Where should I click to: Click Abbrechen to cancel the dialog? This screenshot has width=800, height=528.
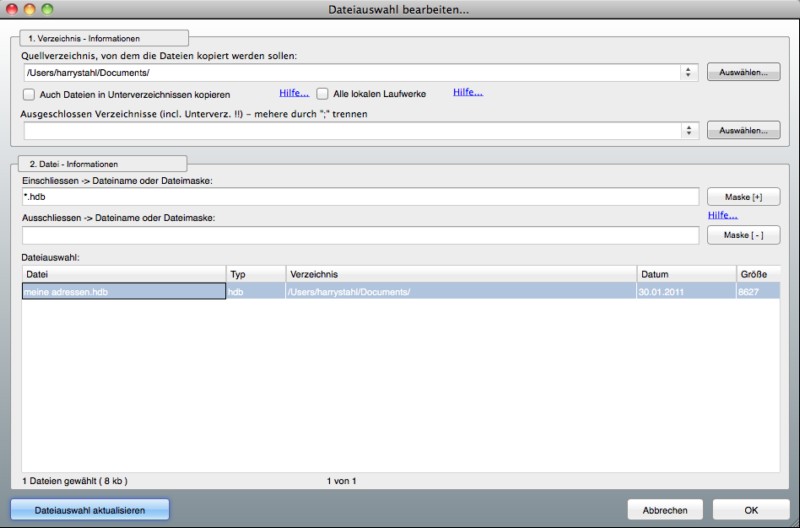click(x=664, y=510)
